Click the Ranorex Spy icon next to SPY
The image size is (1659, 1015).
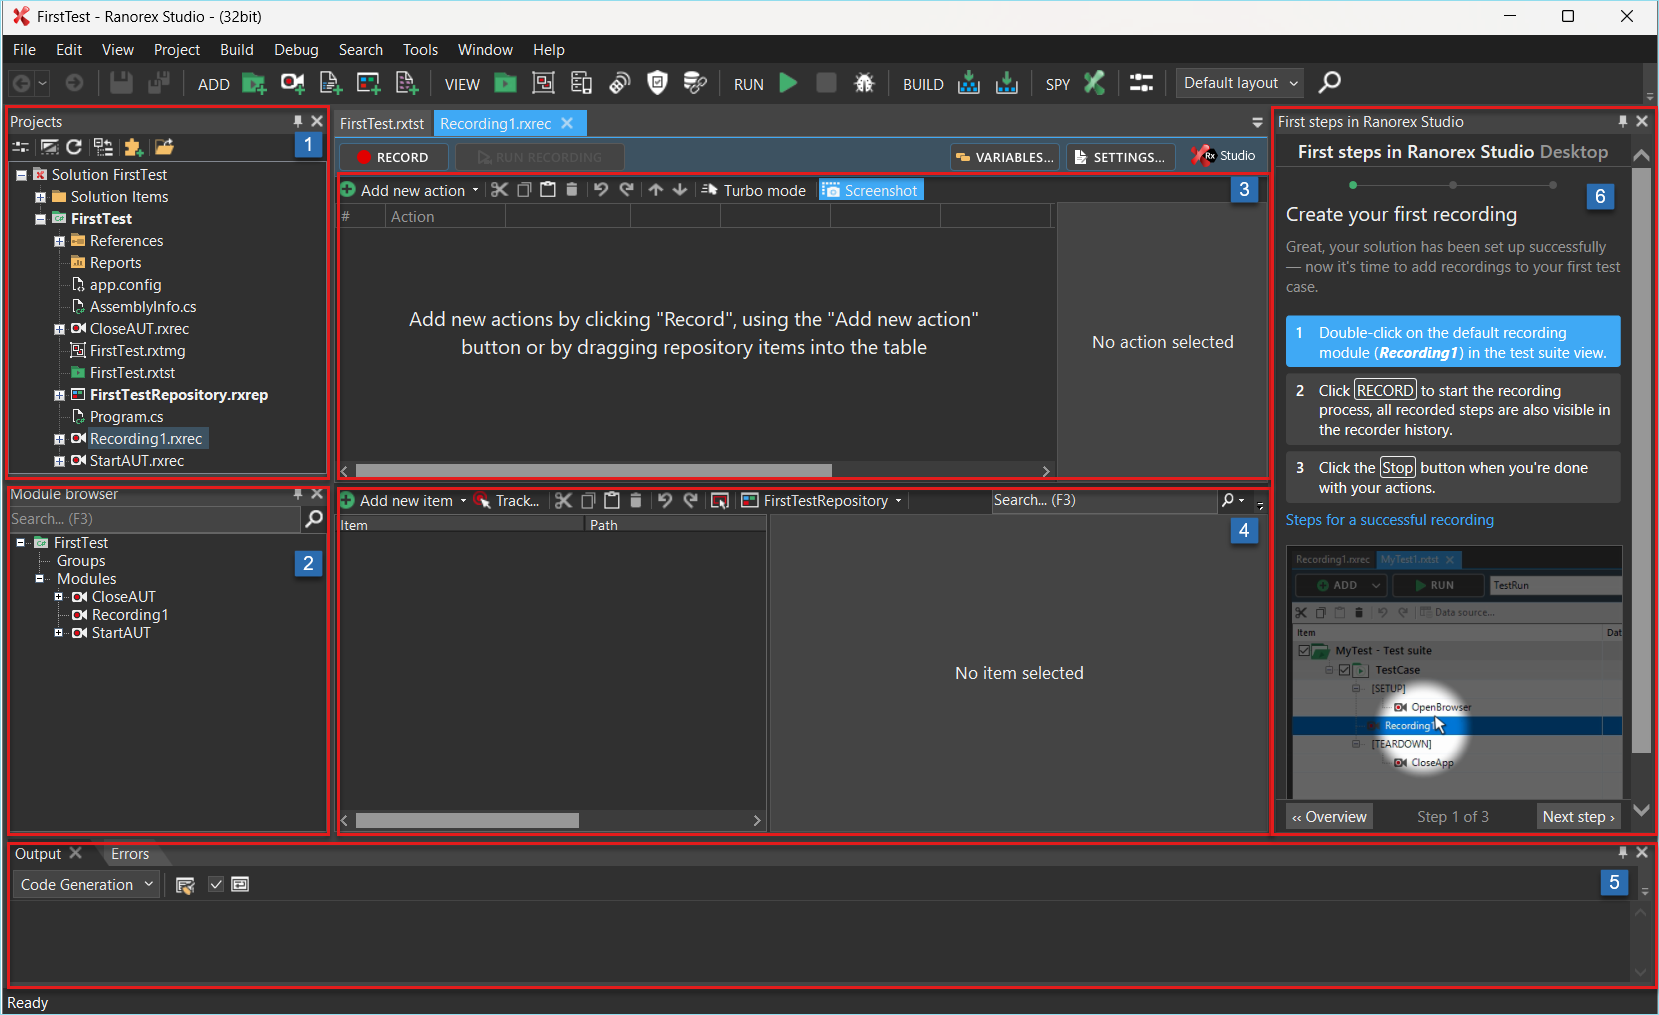tap(1094, 83)
